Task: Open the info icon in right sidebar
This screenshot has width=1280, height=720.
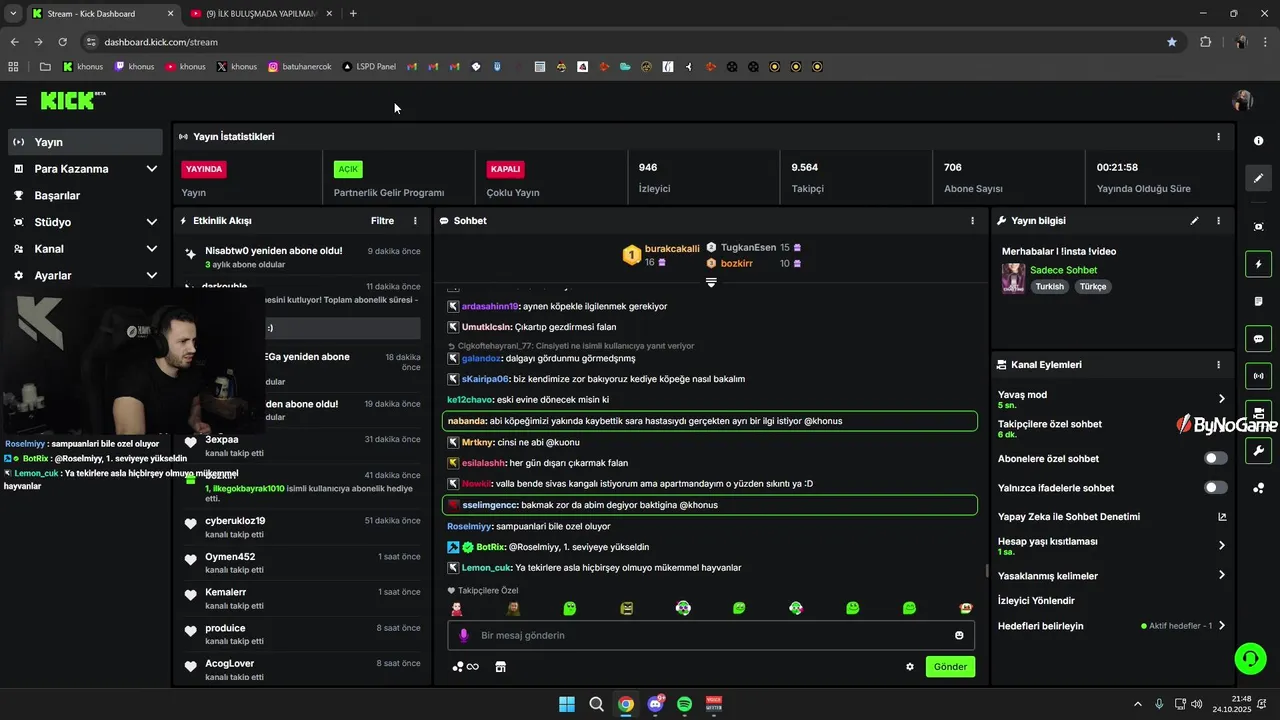Action: click(x=1258, y=141)
